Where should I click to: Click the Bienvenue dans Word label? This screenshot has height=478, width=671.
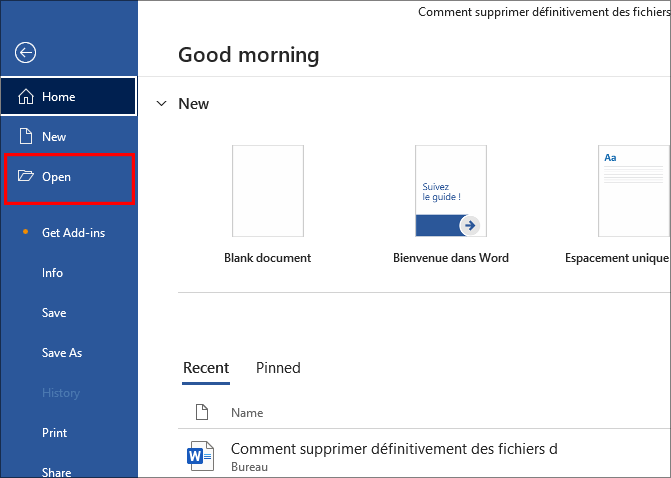(x=451, y=258)
